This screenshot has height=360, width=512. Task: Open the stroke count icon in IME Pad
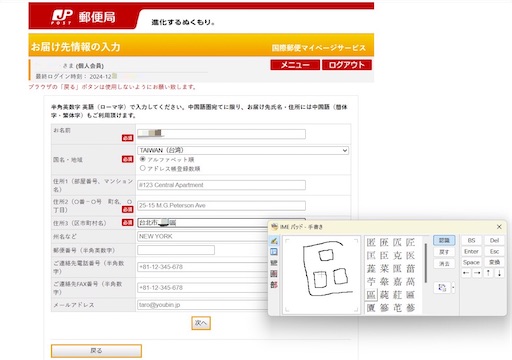tap(274, 274)
